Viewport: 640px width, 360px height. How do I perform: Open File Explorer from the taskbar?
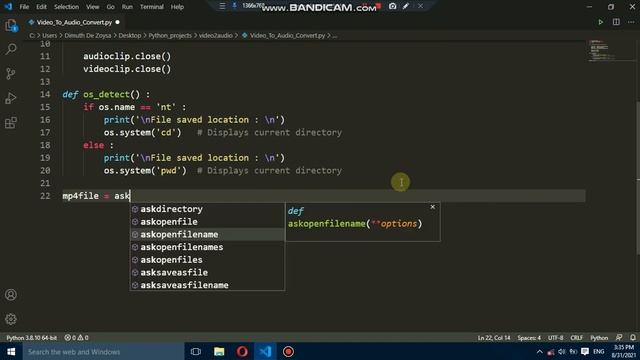(219, 351)
